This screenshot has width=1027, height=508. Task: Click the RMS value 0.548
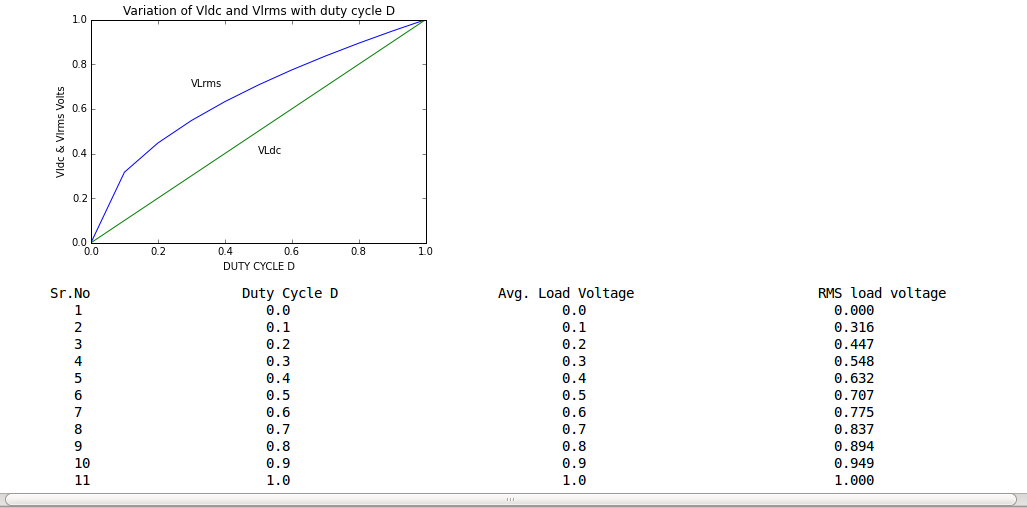coord(854,361)
